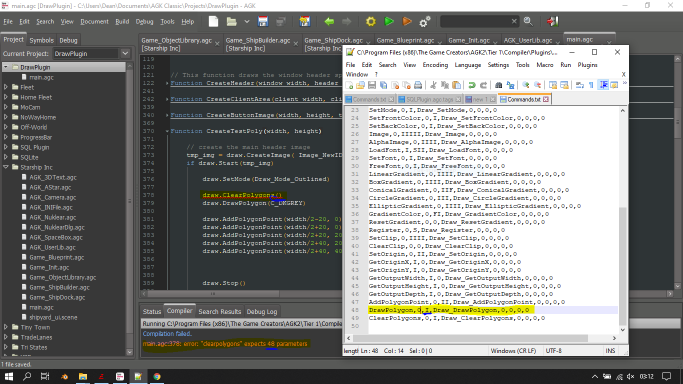Viewport: 683px width, 384px height.
Task: Save all documents in Notepad++ toolbar
Action: [x=383, y=85]
